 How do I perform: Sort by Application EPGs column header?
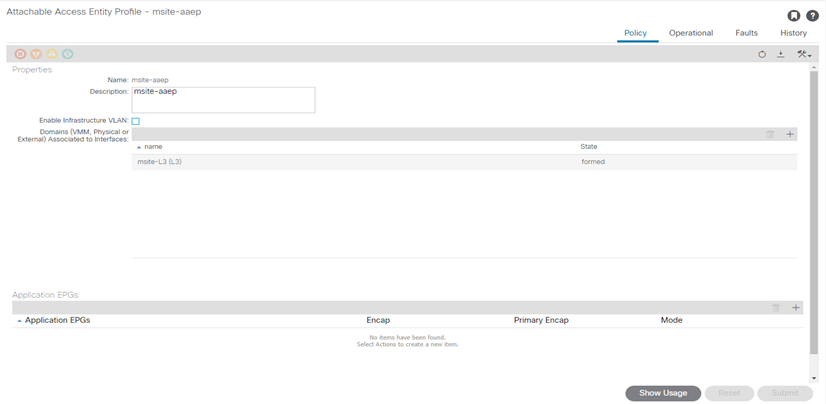(59, 320)
